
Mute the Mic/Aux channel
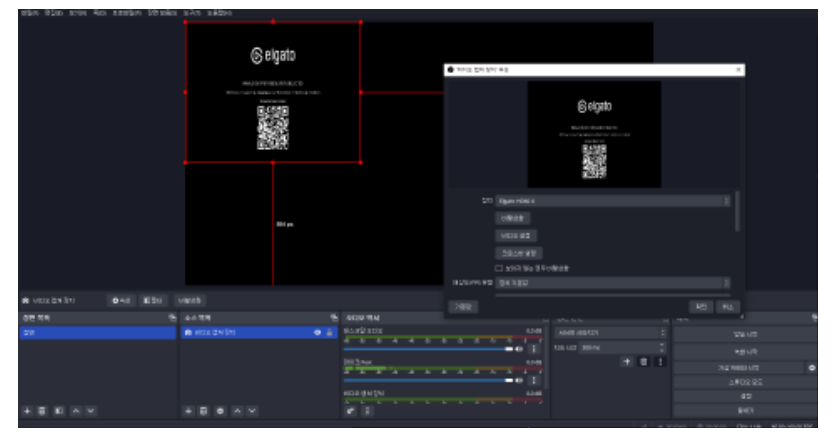coord(519,381)
